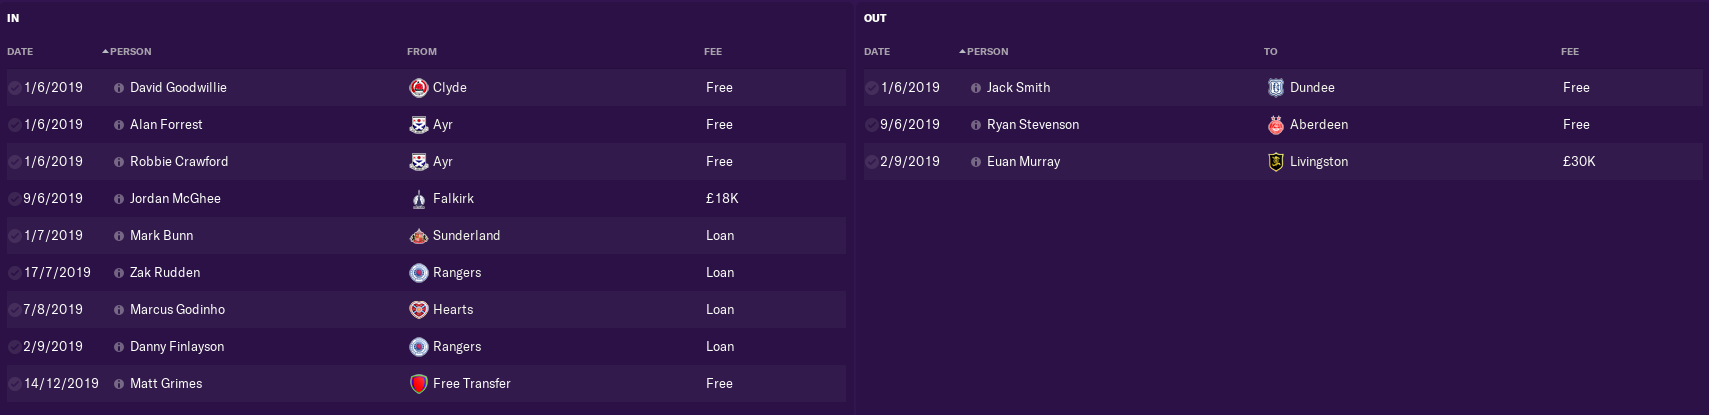The image size is (1709, 415).
Task: Sort incoming transfers by Person column
Action: click(127, 51)
